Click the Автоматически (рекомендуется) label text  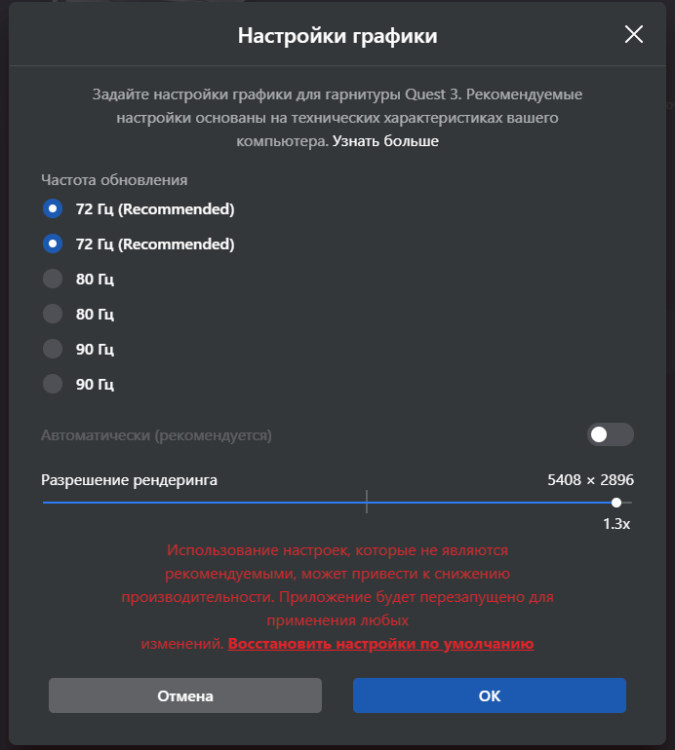[156, 435]
